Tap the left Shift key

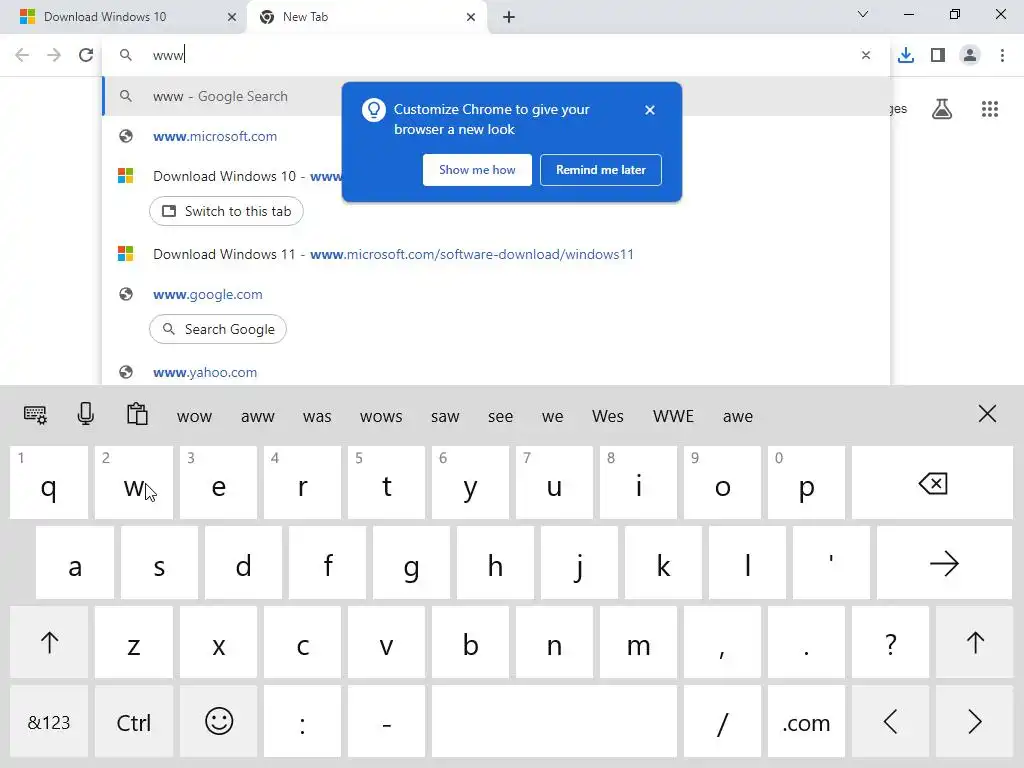coord(49,643)
